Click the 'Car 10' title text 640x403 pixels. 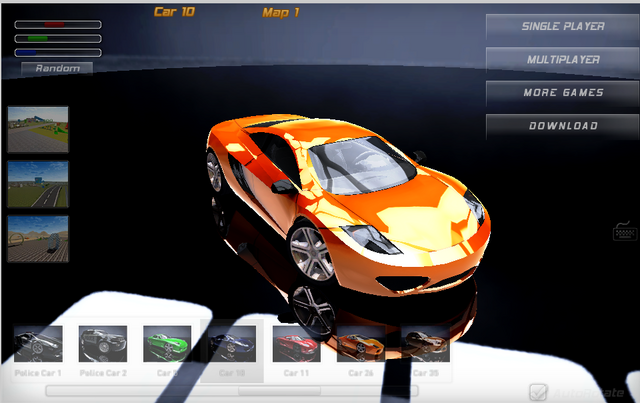[x=174, y=12]
